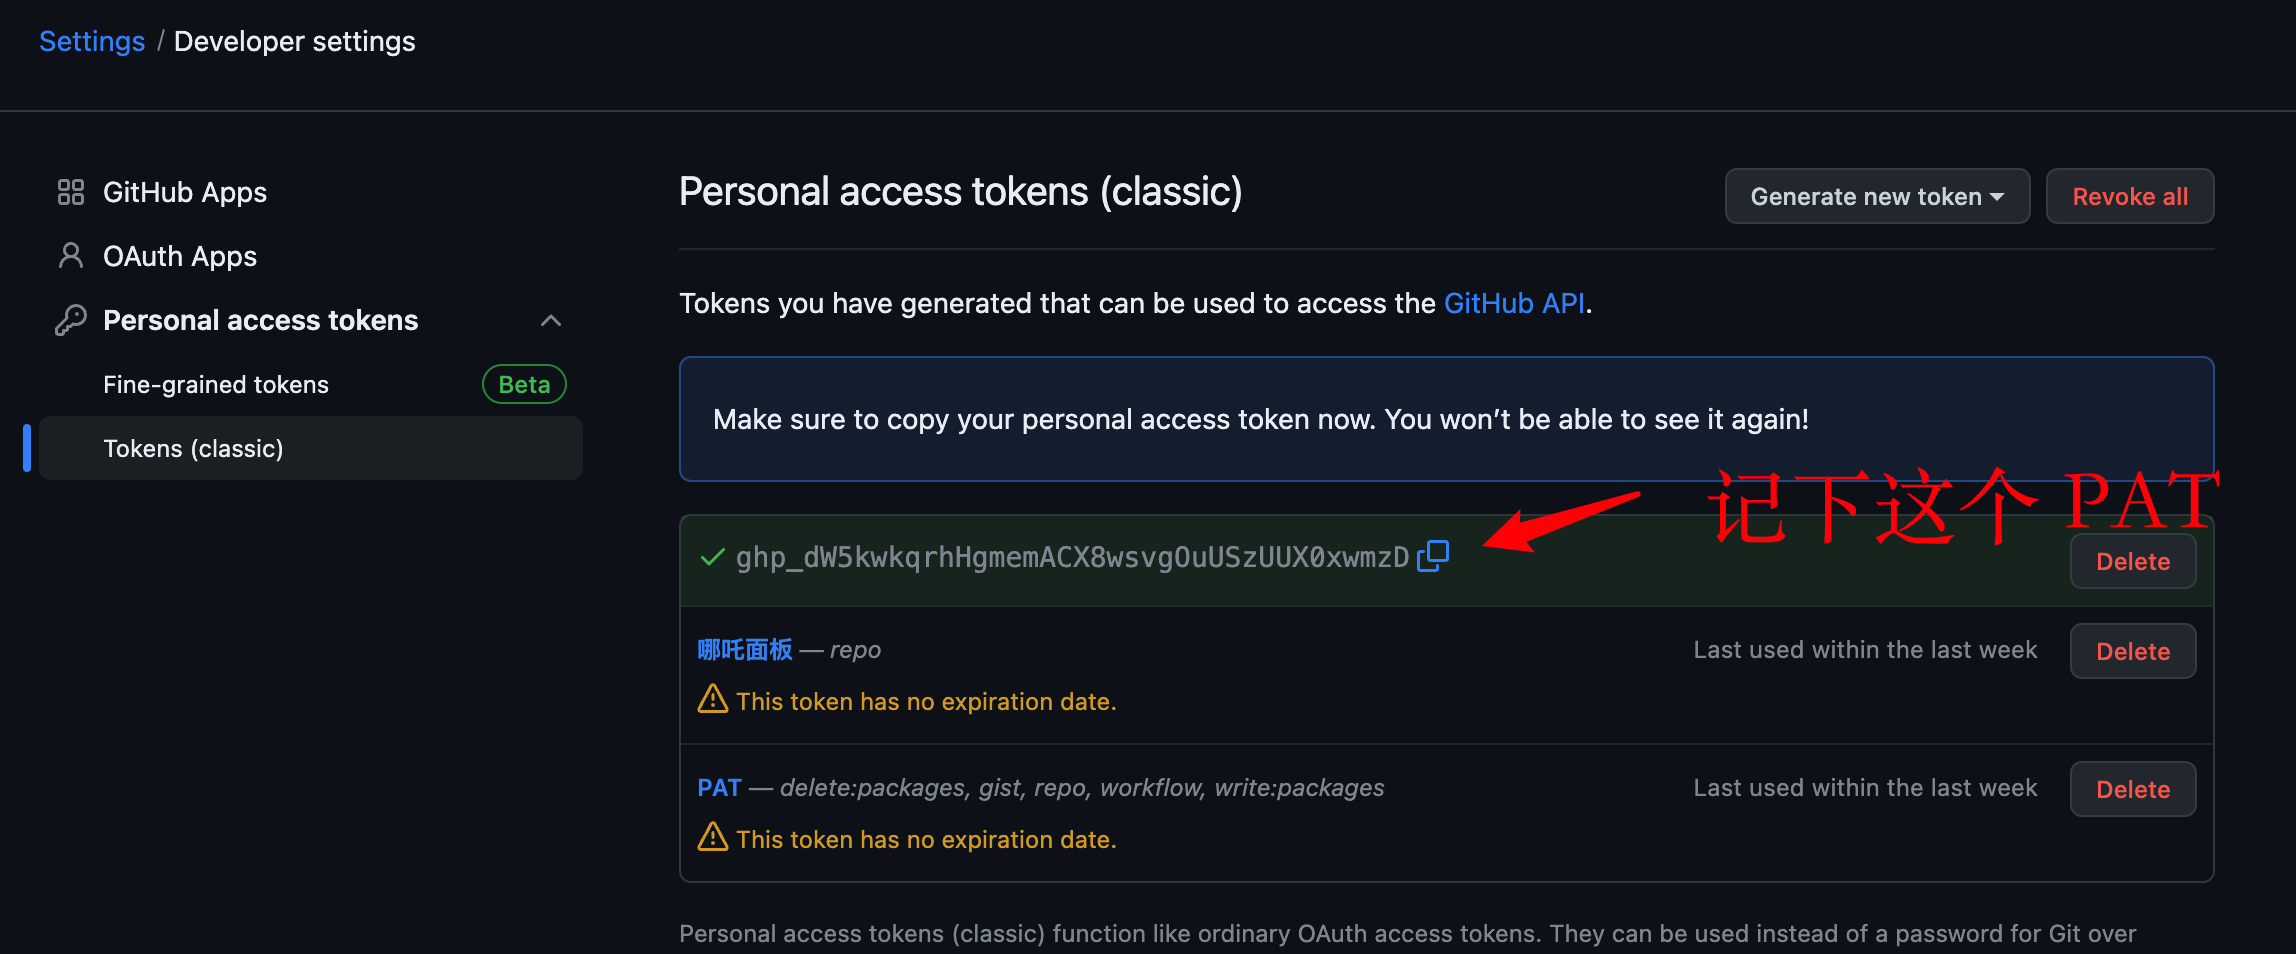2296x954 pixels.
Task: Click the OAuth Apps person icon
Action: coord(71,256)
